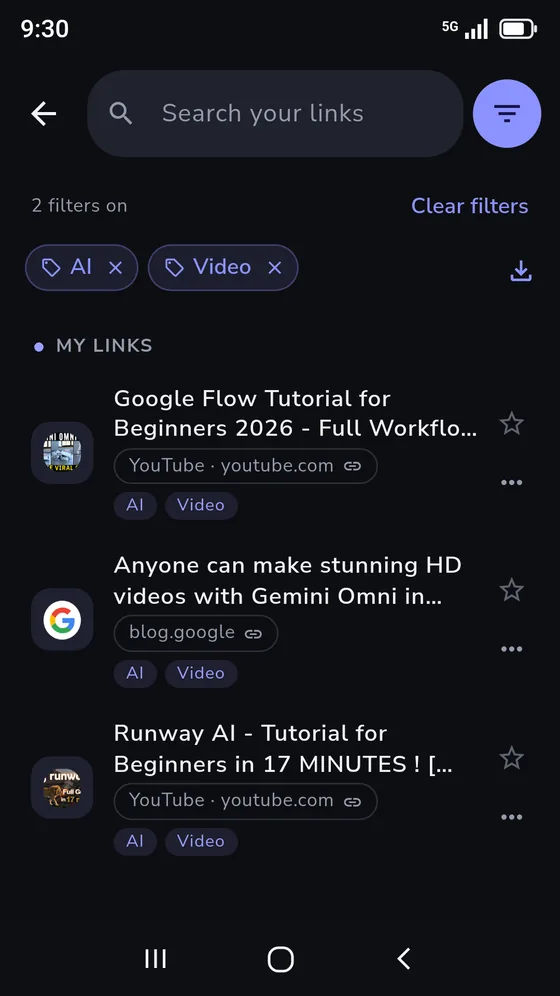Select AI tag under Runway AI Tutorial
The image size is (560, 996).
pos(135,841)
